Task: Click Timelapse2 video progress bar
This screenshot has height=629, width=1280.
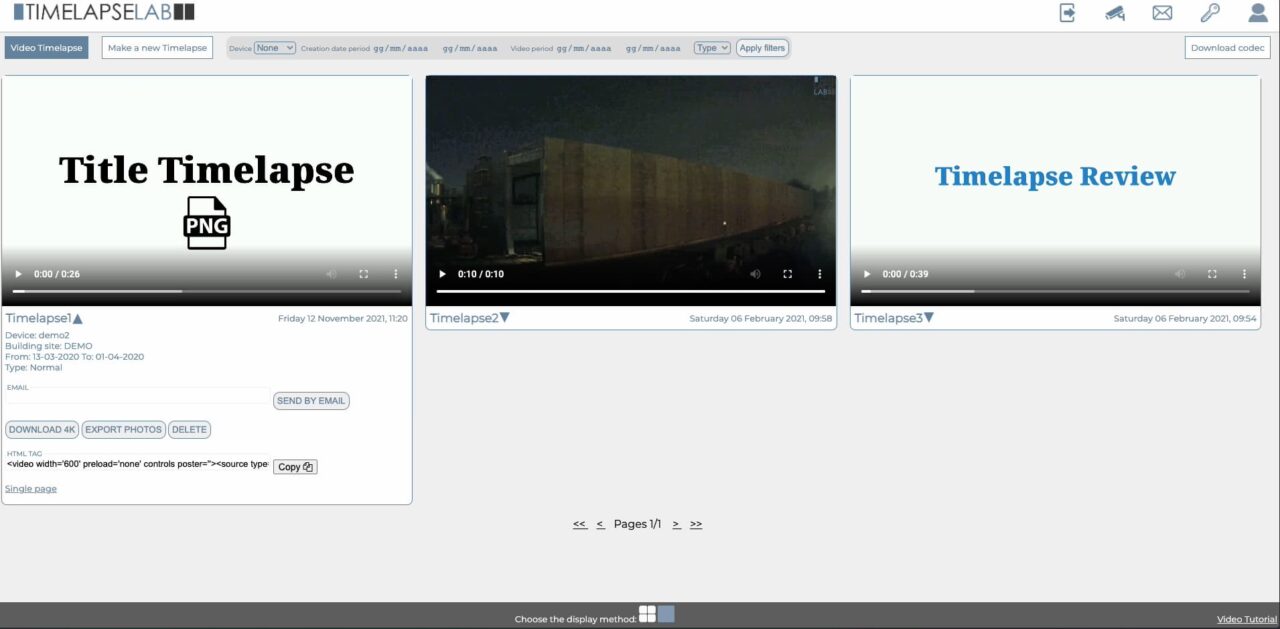Action: [631, 291]
